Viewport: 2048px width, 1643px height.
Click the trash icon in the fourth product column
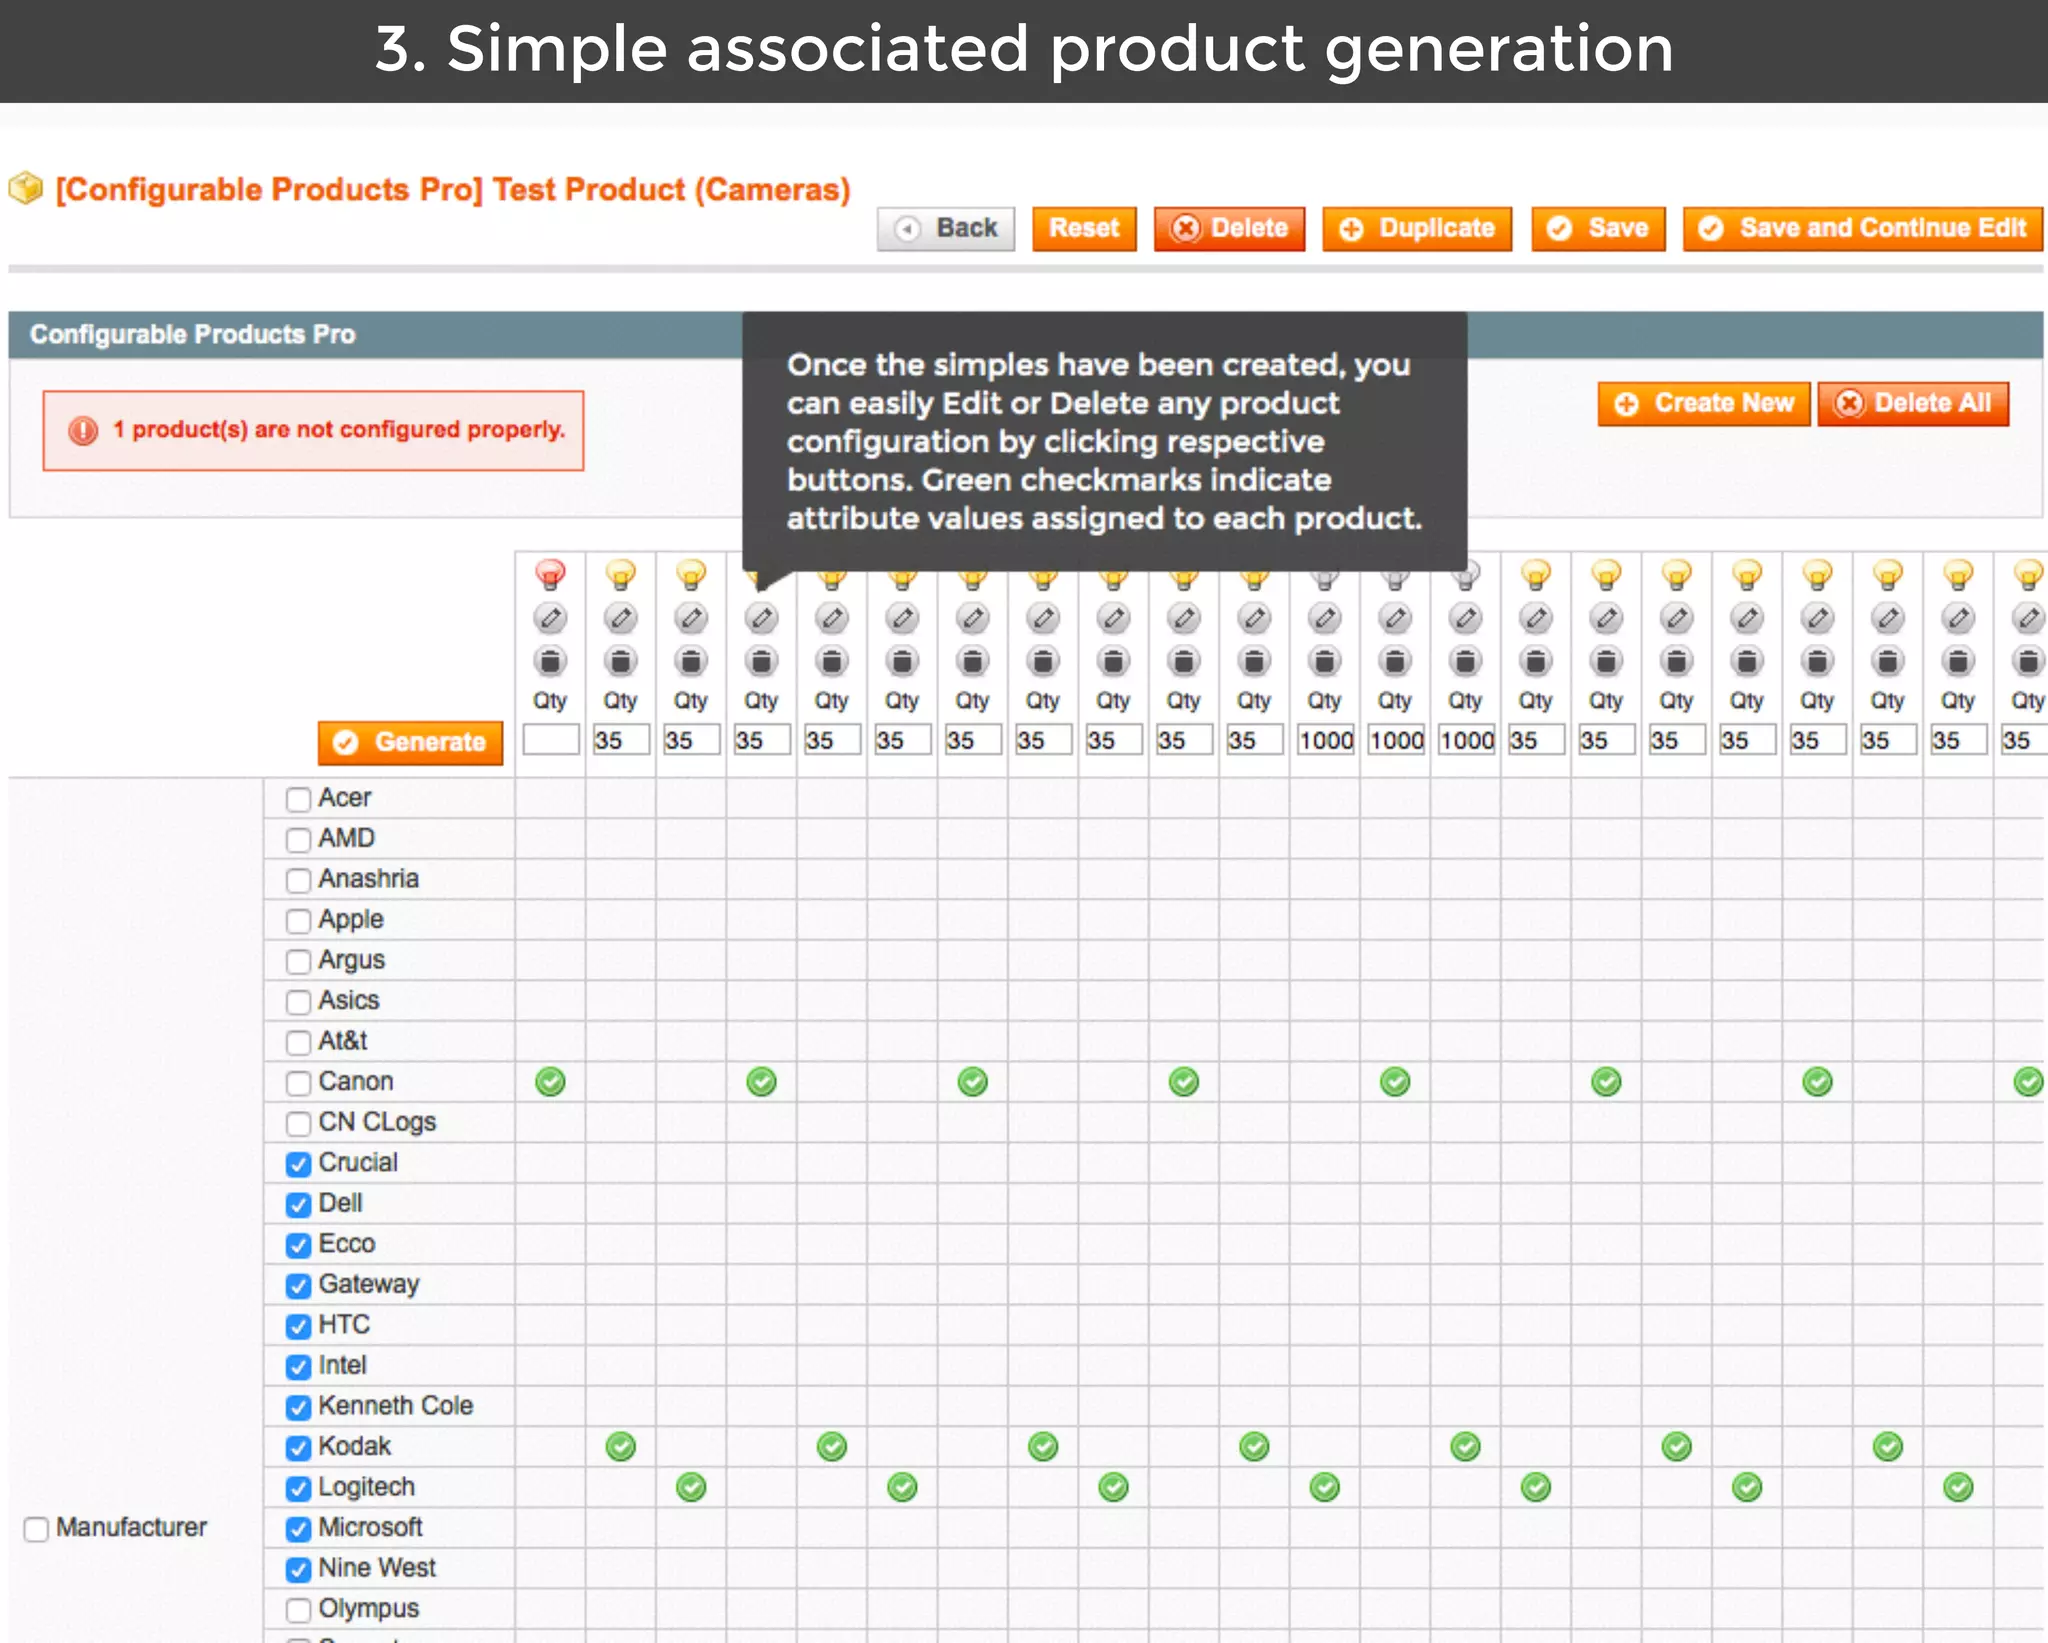pyautogui.click(x=761, y=661)
